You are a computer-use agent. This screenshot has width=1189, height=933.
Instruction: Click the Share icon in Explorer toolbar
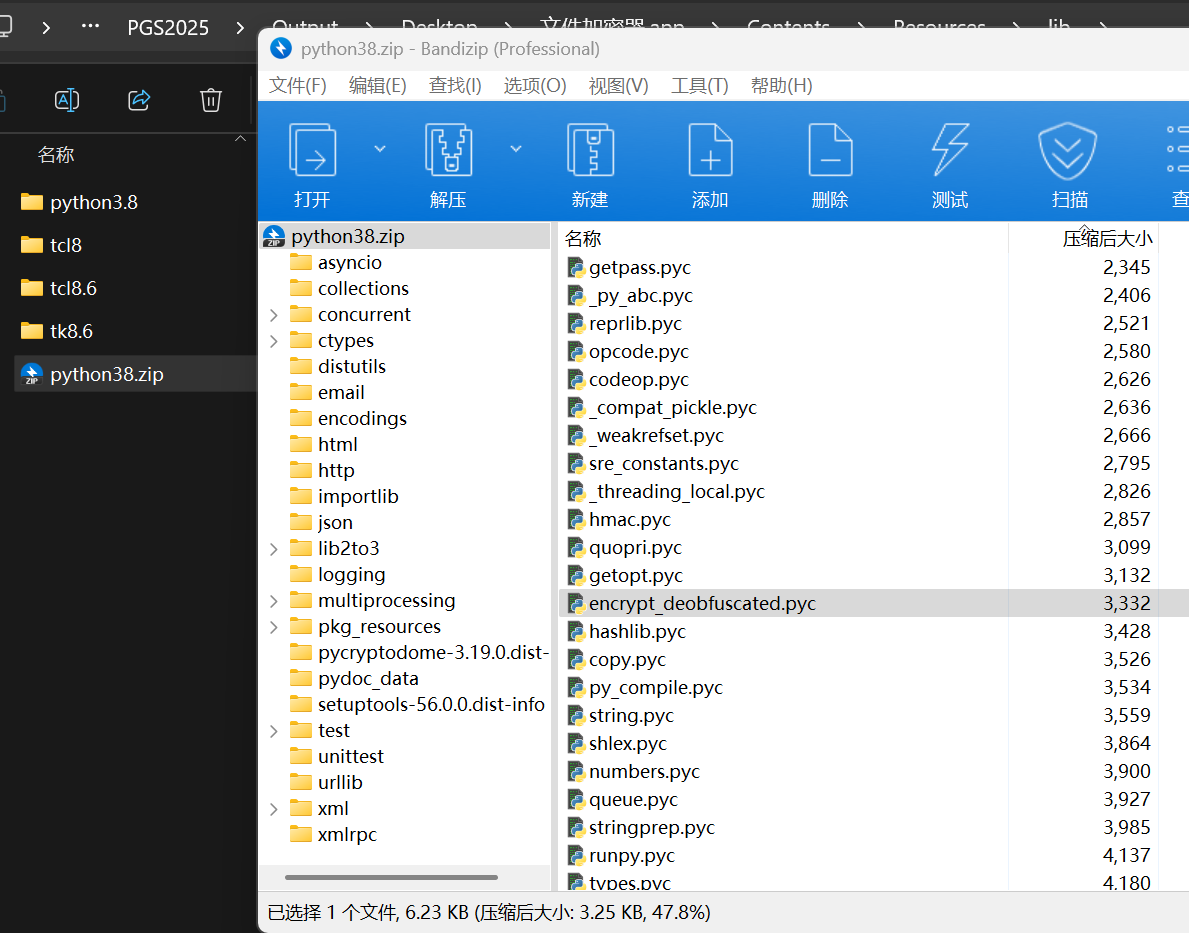click(x=139, y=100)
